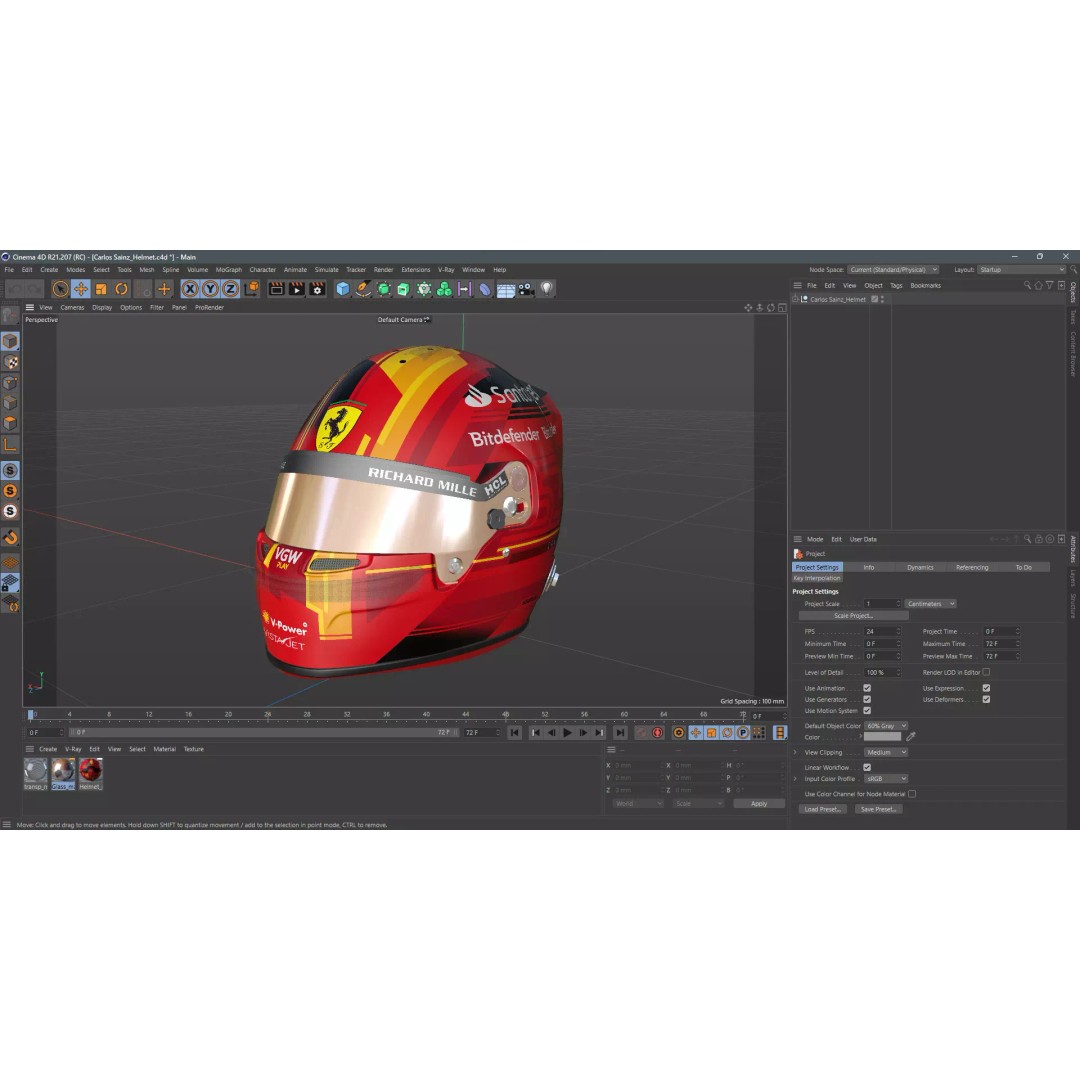
Task: Go to start of animation
Action: [515, 733]
